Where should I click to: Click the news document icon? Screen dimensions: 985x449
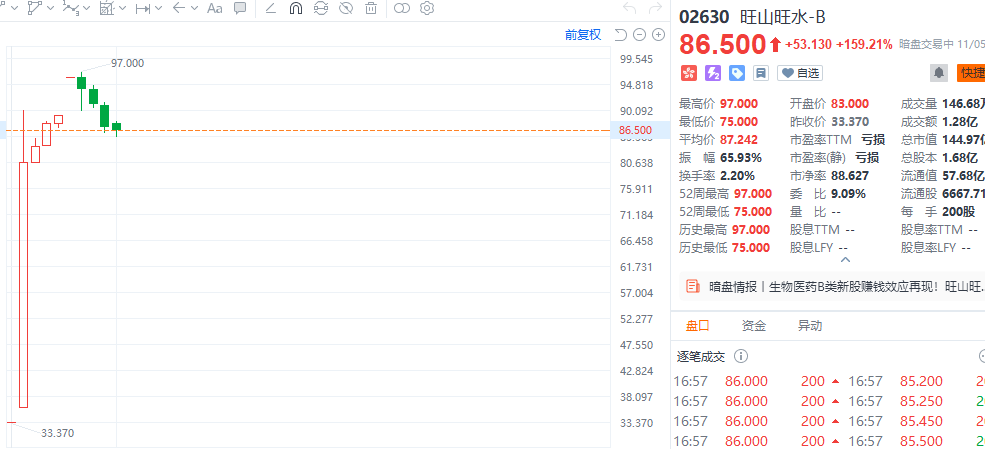tap(692, 286)
